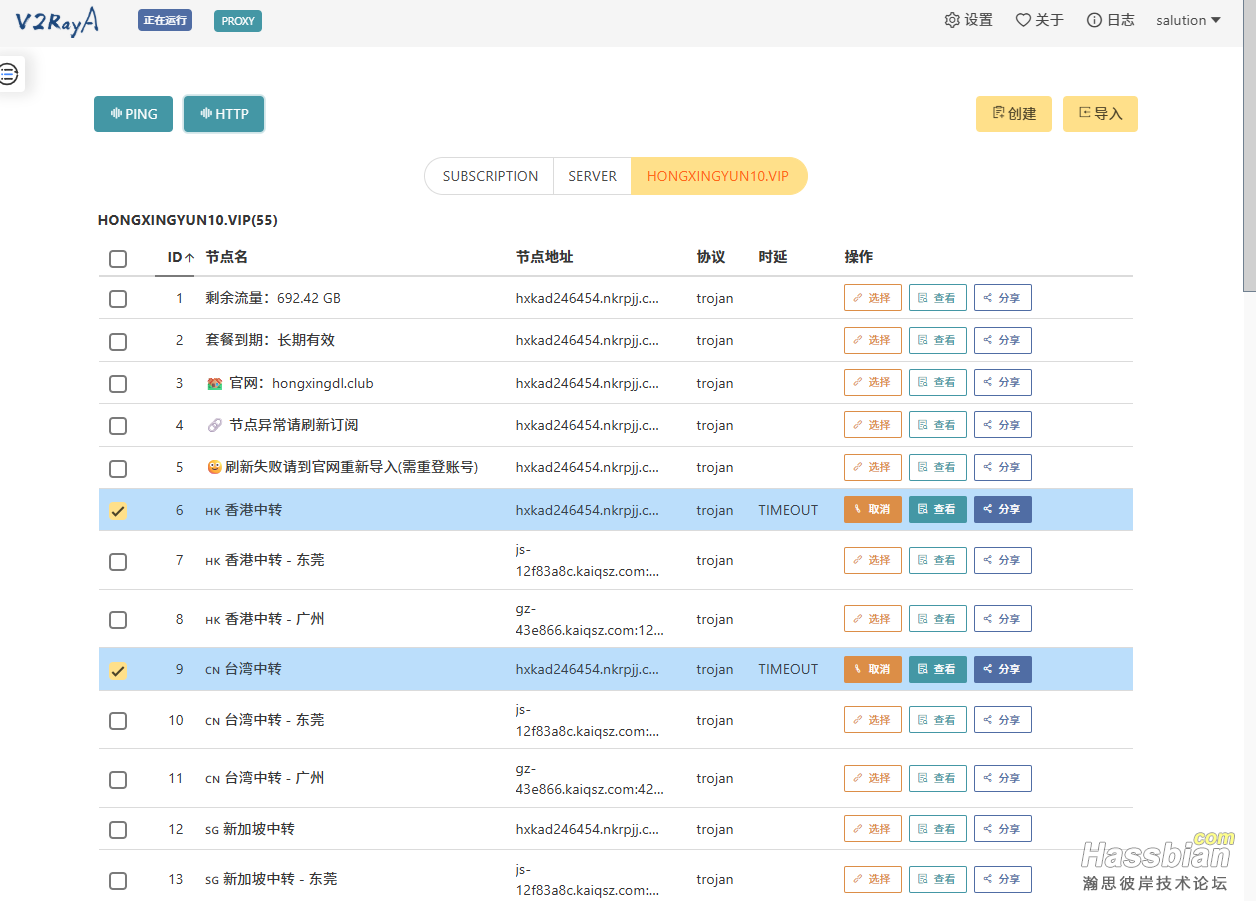This screenshot has height=901, width=1256.
Task: Check the checkbox for node ID 2
Action: click(118, 342)
